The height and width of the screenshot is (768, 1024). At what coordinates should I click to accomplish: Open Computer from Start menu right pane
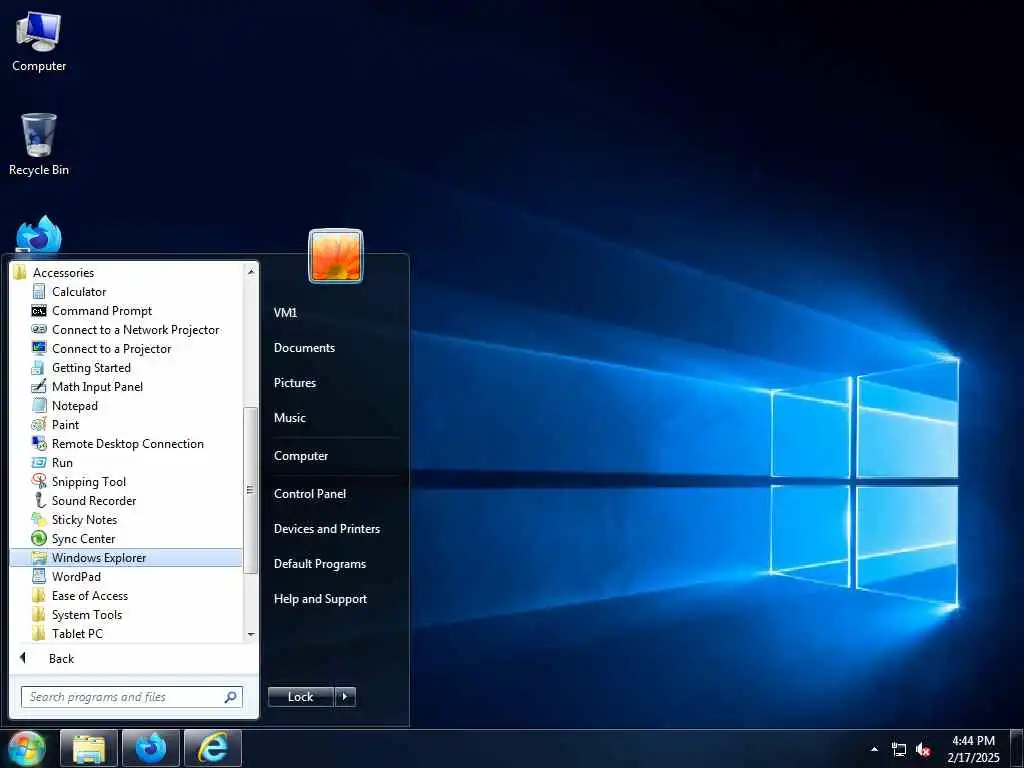[301, 456]
